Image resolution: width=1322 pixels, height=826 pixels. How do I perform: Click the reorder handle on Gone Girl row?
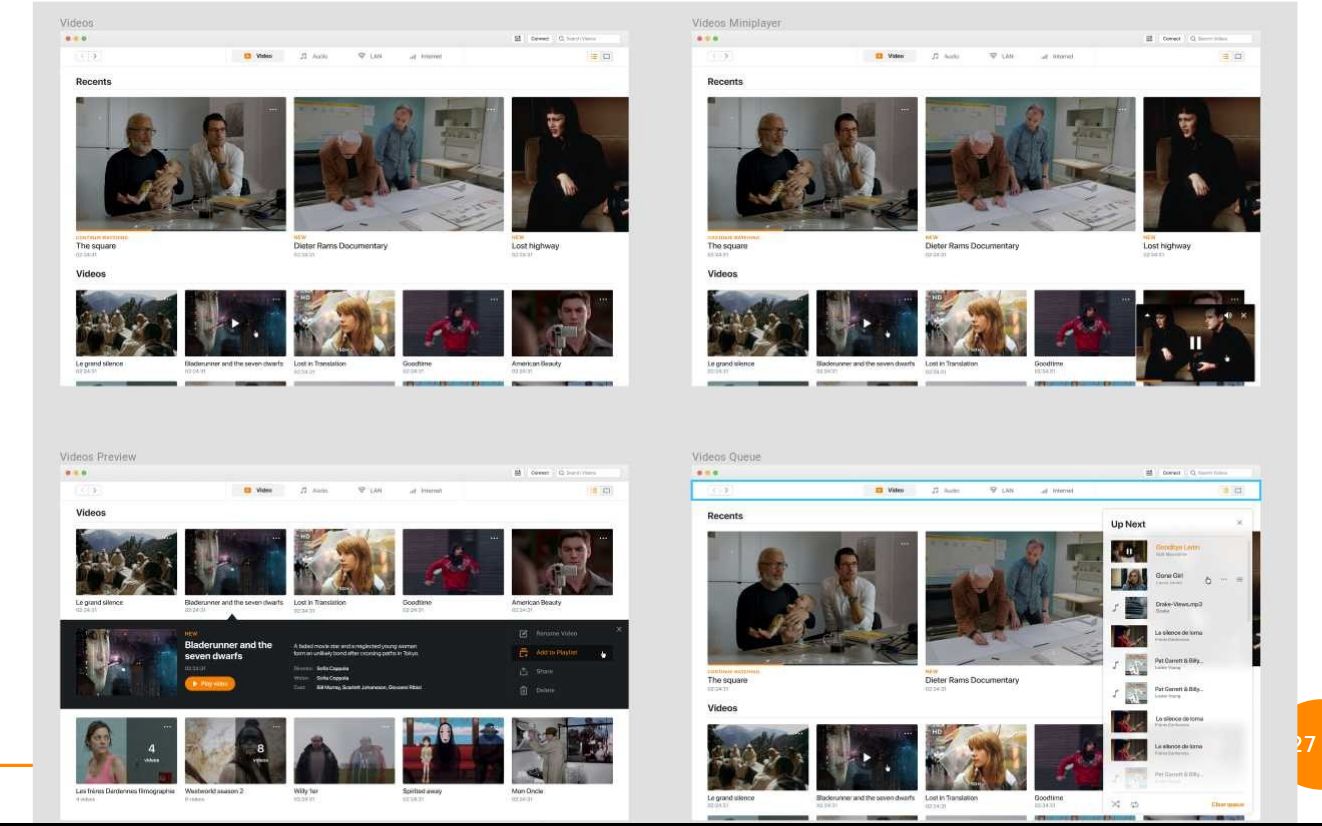click(1239, 579)
